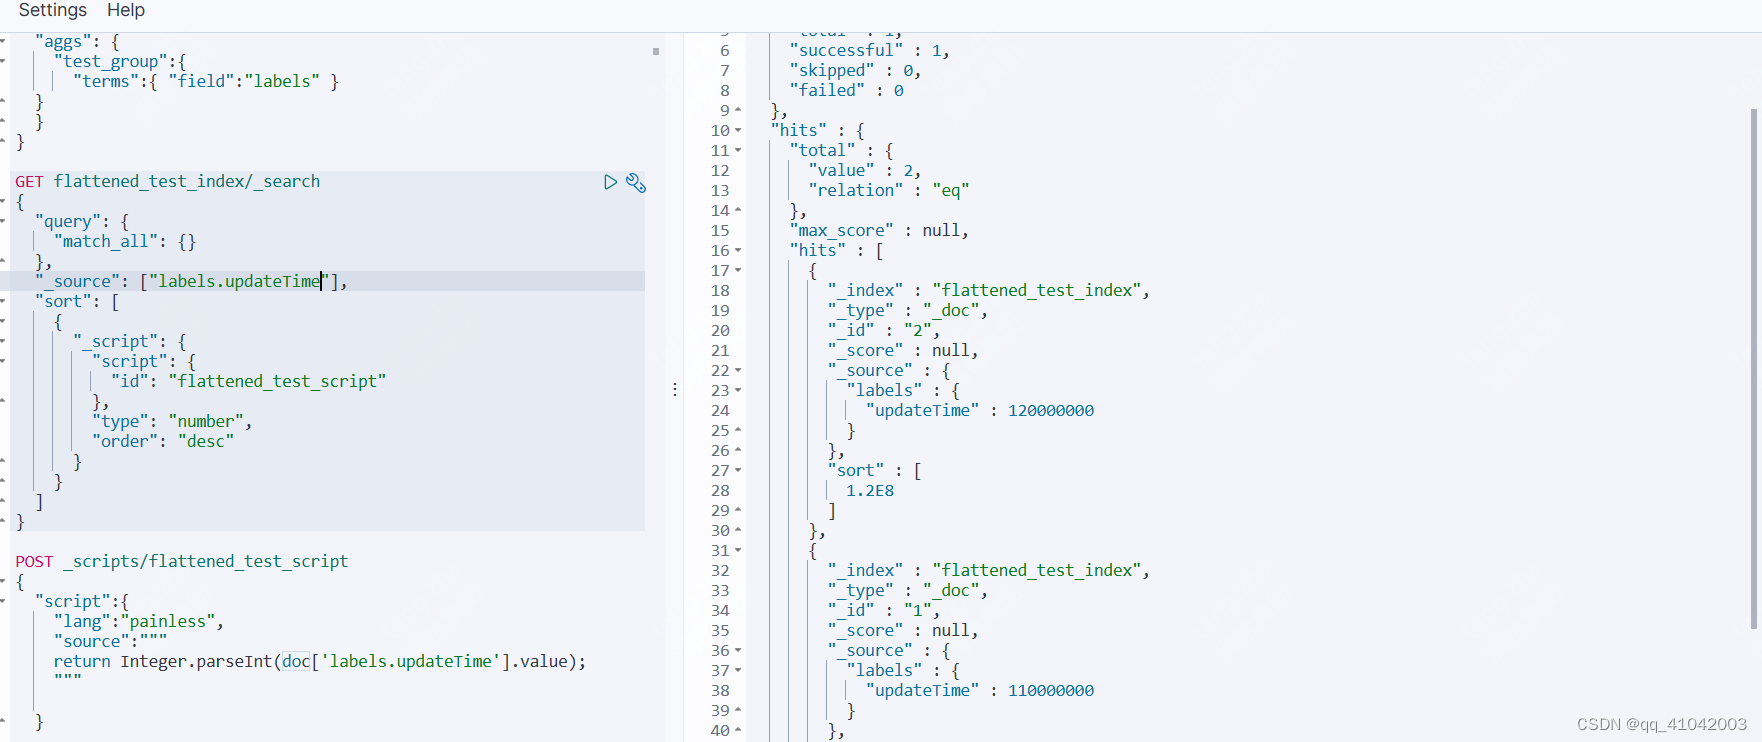Open the Help menu
This screenshot has width=1762, height=742.
click(126, 10)
